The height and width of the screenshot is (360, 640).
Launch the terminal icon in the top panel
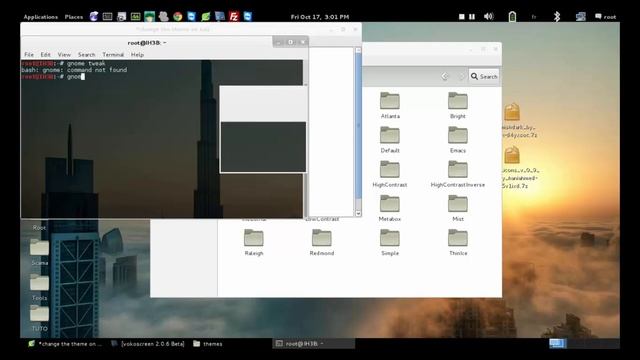click(107, 16)
